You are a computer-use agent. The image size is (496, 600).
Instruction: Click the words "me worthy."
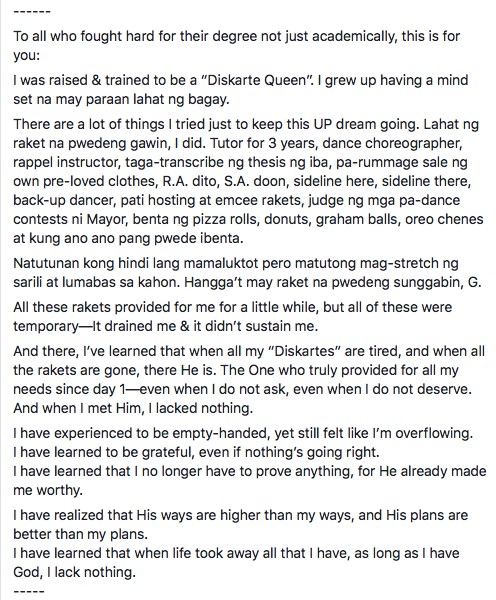click(48, 491)
